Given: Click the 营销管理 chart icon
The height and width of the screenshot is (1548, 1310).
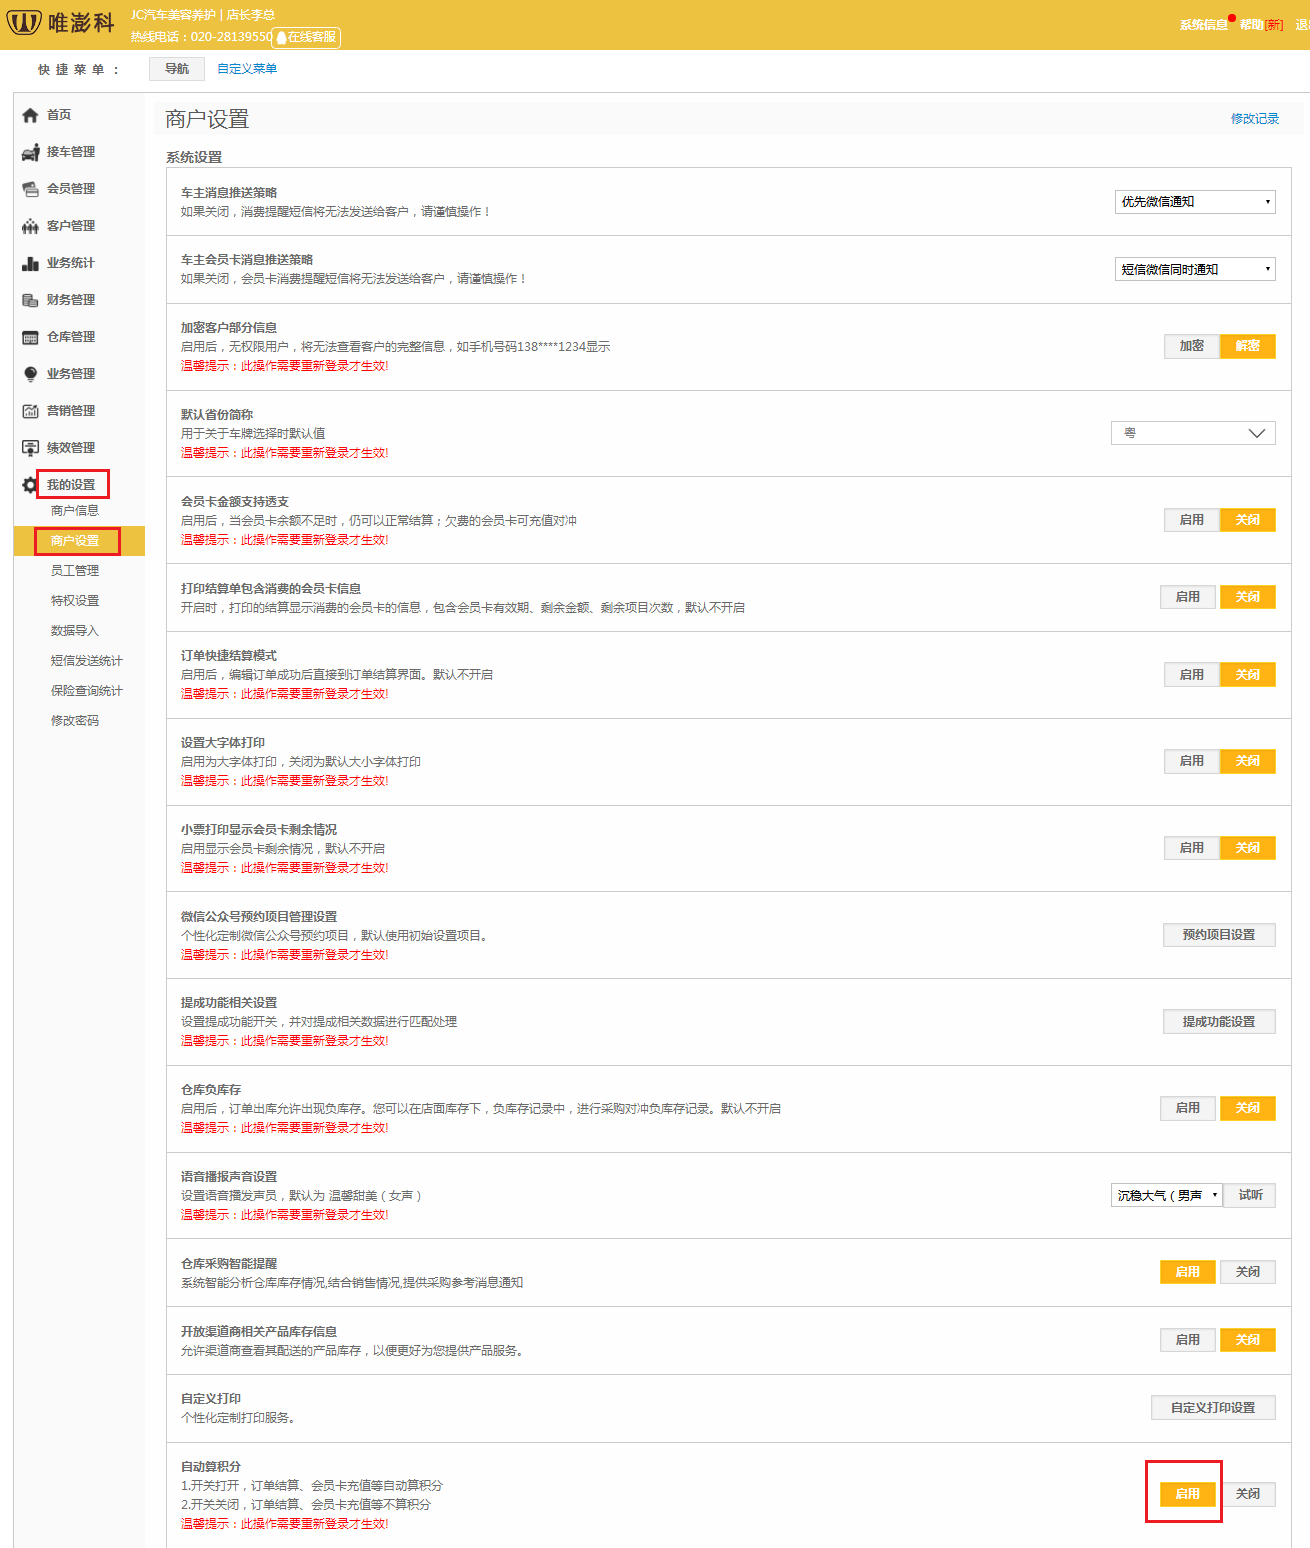Looking at the screenshot, I should pyautogui.click(x=30, y=411).
